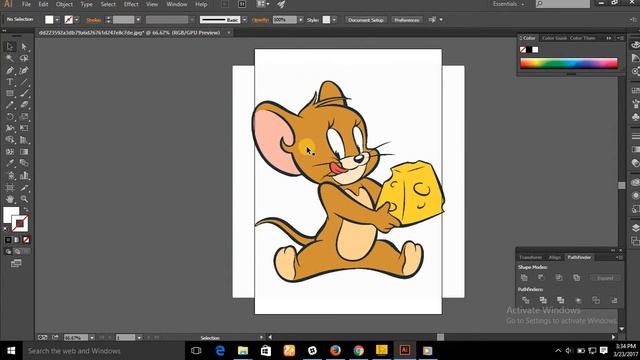Select the Eyedropper tool
The width and height of the screenshot is (640, 360).
(10, 164)
